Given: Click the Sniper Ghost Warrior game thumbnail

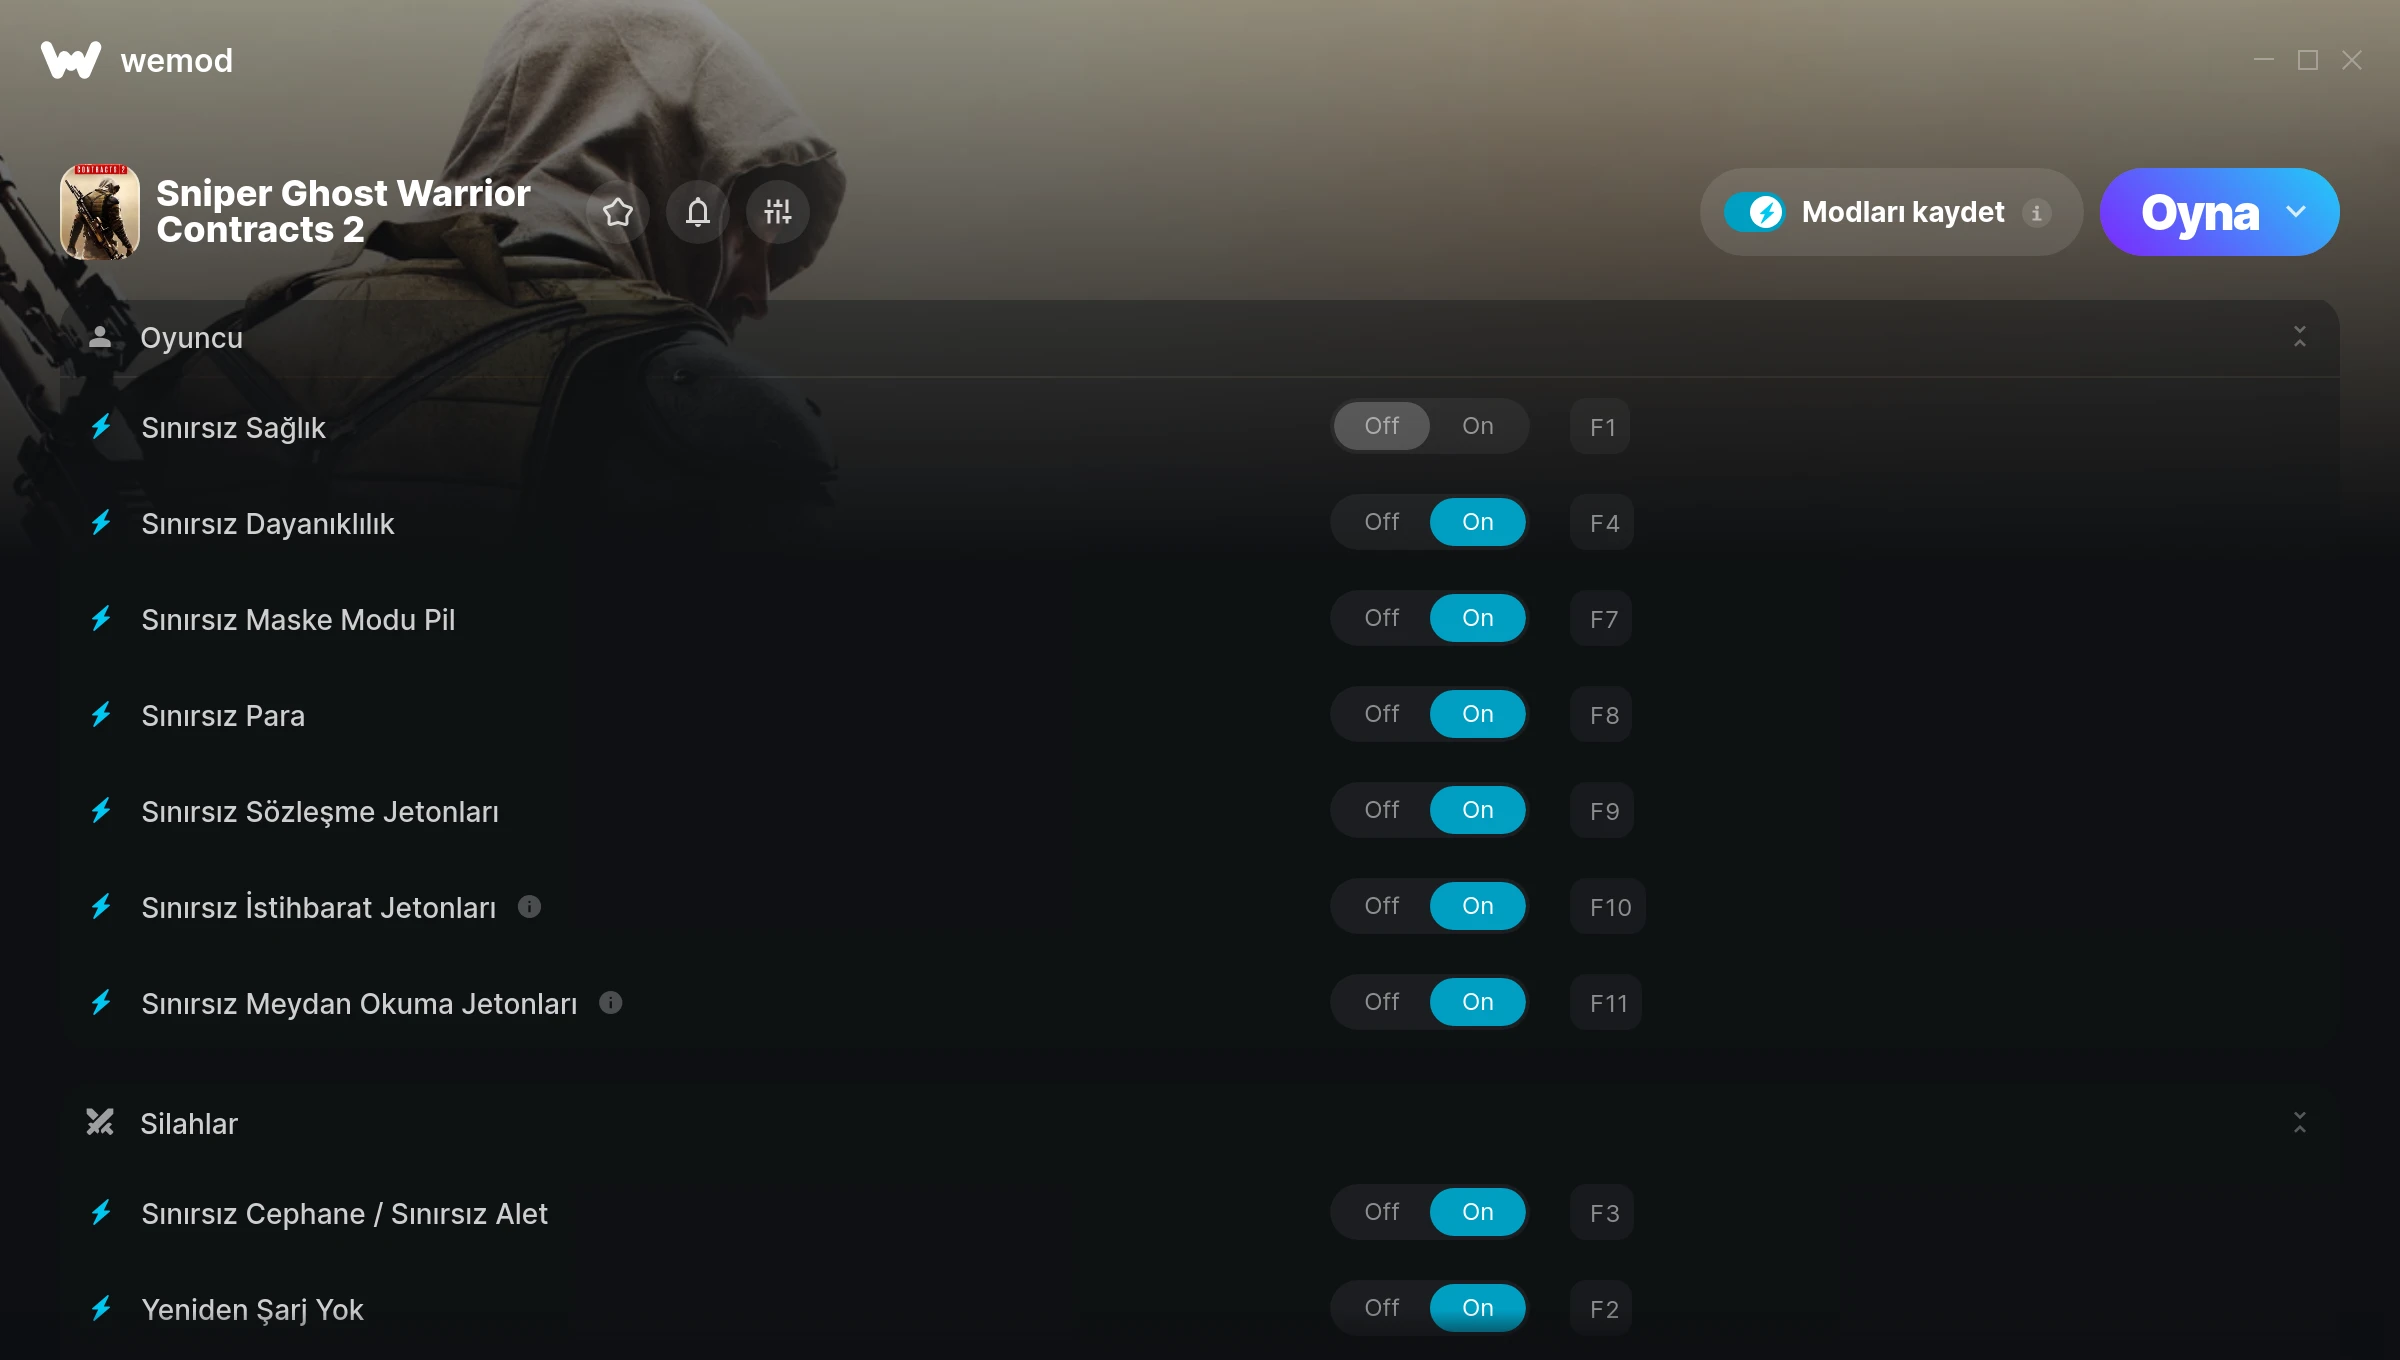Looking at the screenshot, I should pos(100,212).
